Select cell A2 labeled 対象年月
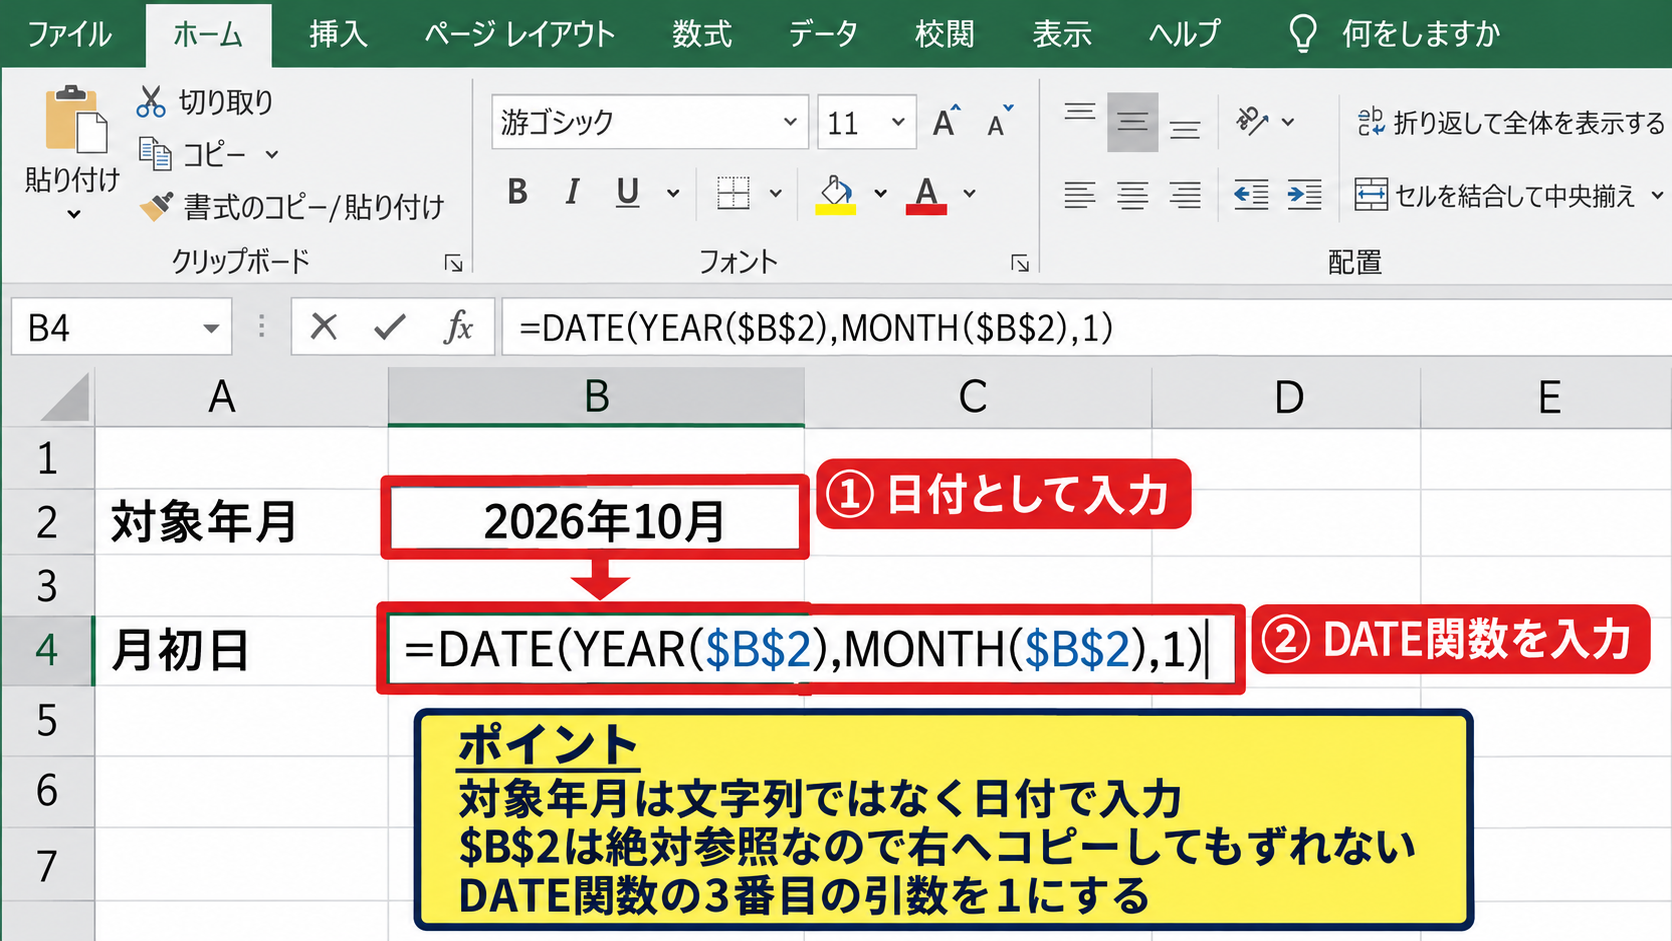 point(241,521)
